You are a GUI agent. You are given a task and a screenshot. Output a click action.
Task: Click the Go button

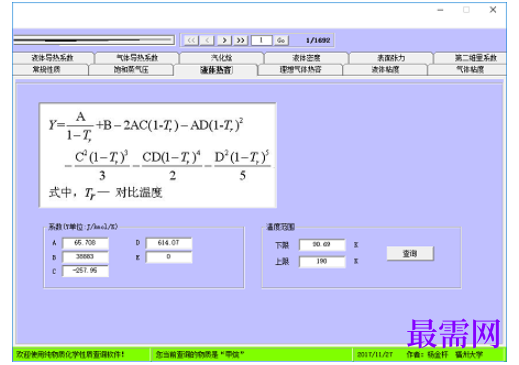coord(281,40)
